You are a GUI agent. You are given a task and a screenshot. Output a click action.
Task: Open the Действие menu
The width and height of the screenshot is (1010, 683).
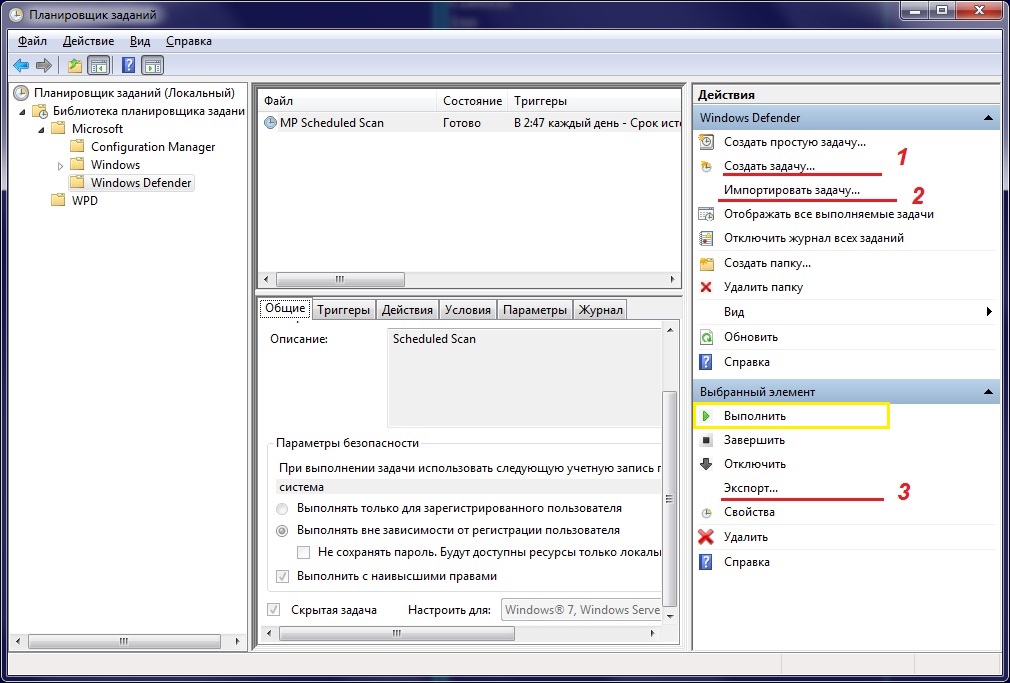tap(88, 41)
